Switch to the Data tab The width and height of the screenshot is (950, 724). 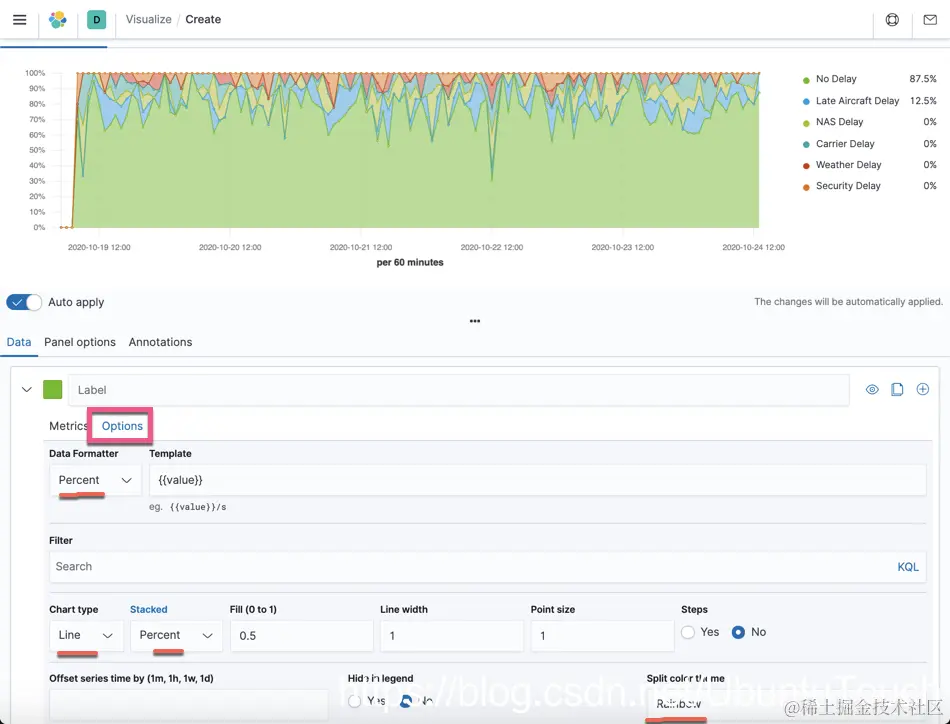[x=19, y=342]
